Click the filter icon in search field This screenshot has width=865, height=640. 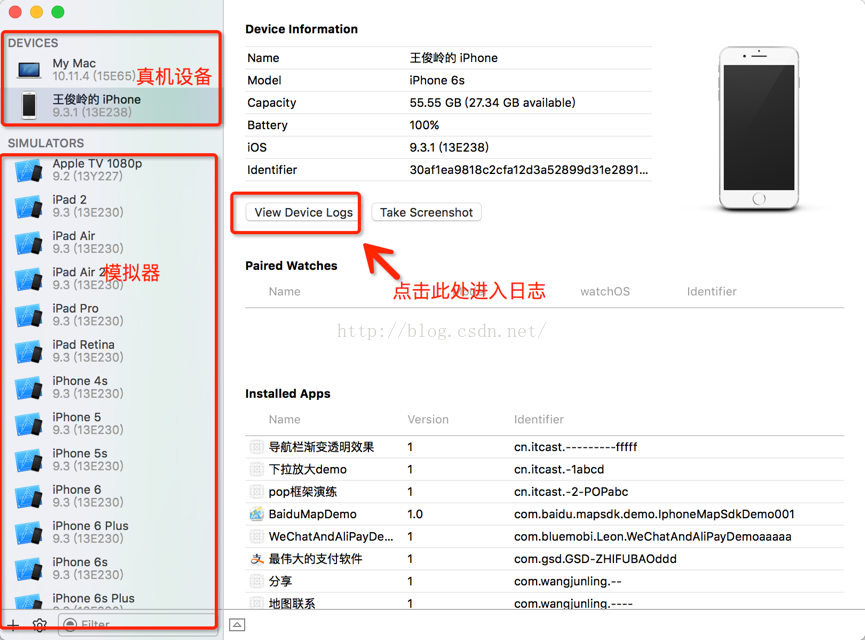pos(70,625)
